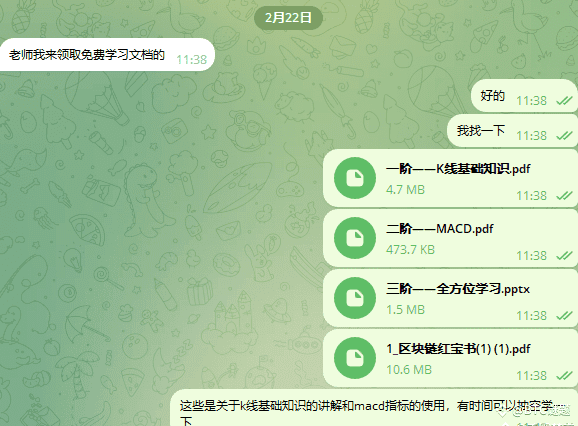The image size is (578, 426).
Task: Click the 1_区块链红宝书(1) (1).pdf file name
Action: (x=458, y=349)
